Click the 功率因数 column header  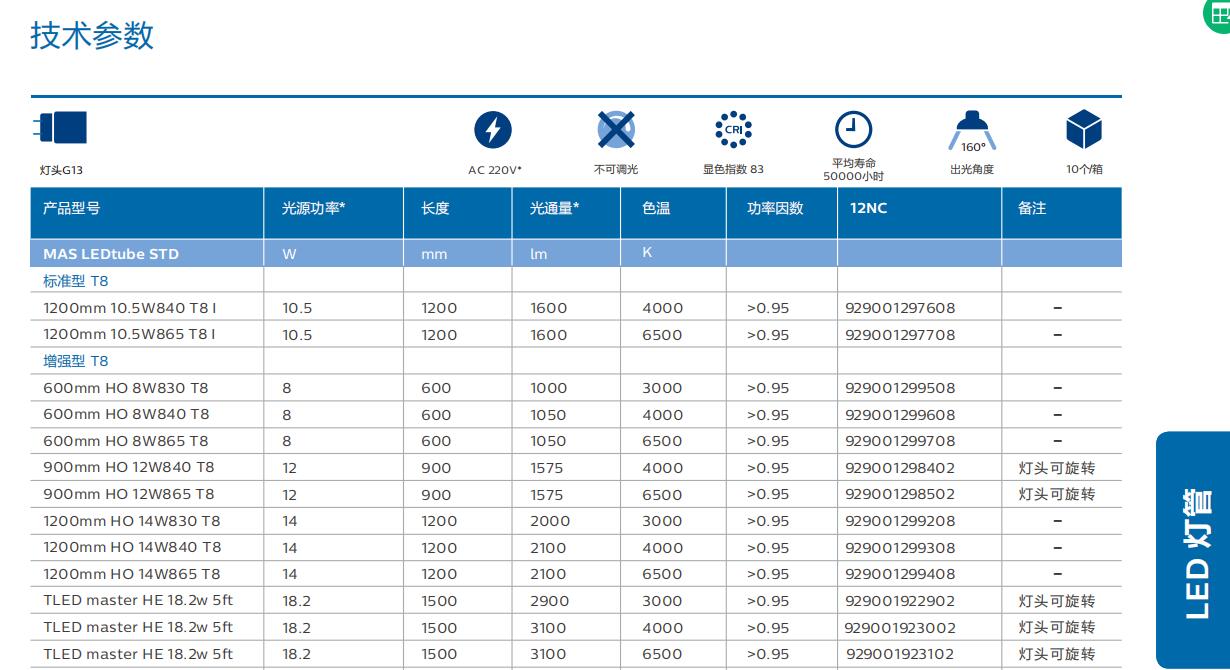coord(775,208)
